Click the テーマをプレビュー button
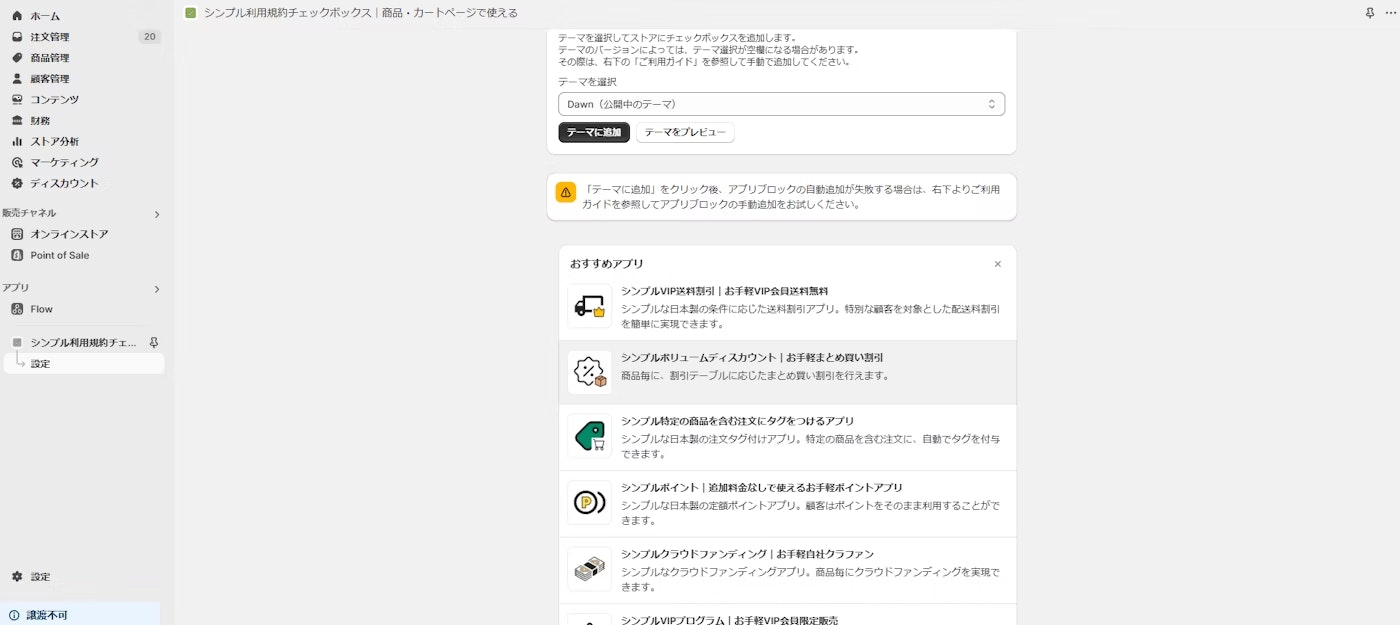This screenshot has height=625, width=1400. click(685, 132)
